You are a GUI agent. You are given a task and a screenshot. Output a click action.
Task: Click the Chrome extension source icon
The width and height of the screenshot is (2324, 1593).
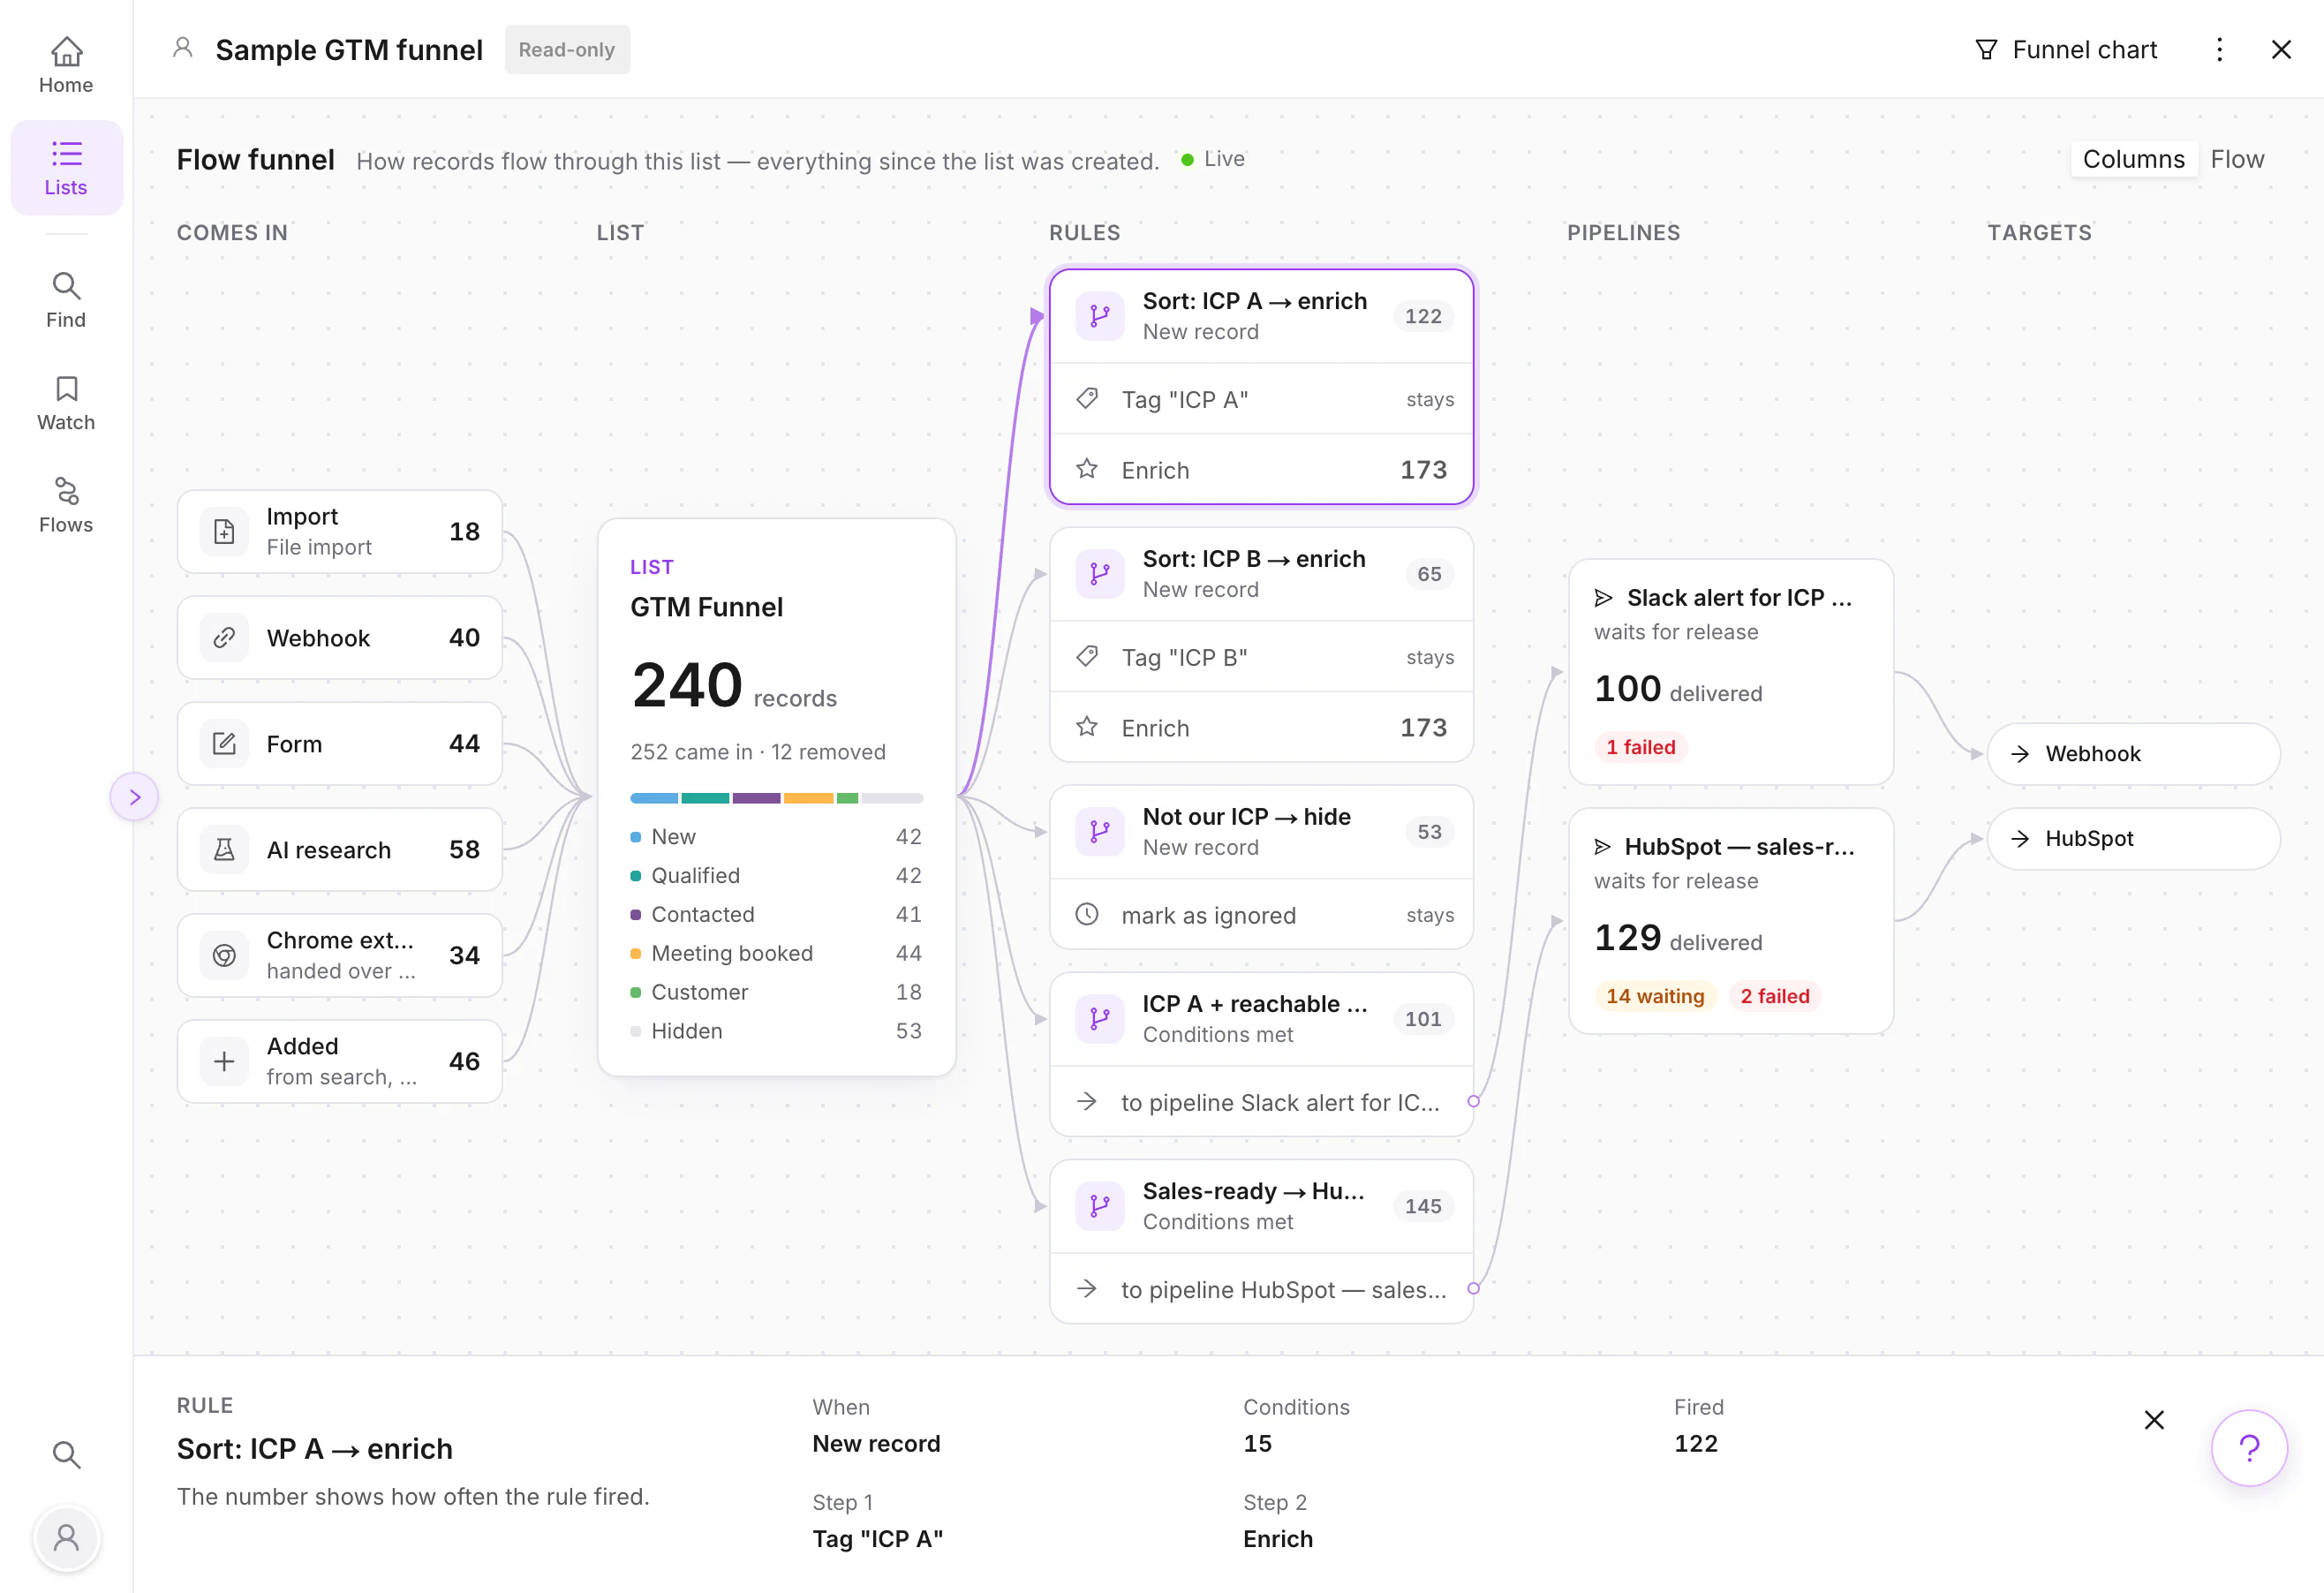pos(224,955)
